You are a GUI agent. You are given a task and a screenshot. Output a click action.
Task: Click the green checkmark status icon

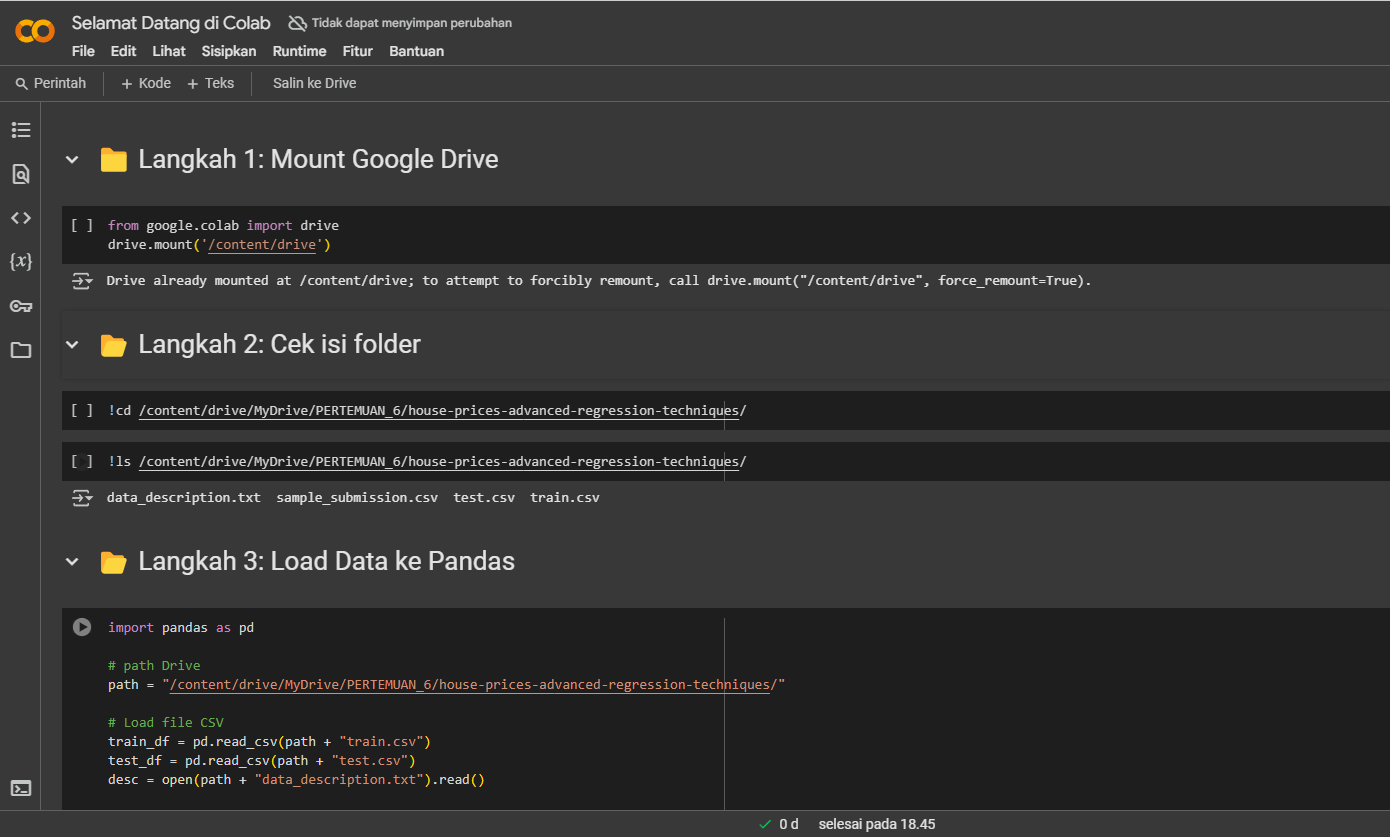coord(765,825)
